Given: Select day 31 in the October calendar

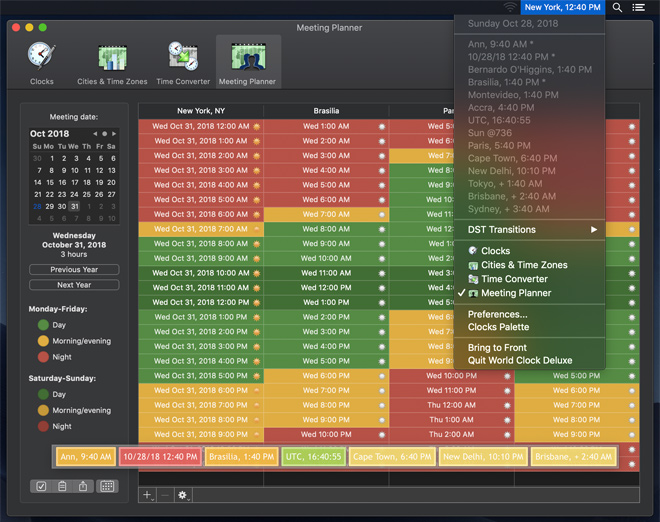Looking at the screenshot, I should (74, 206).
